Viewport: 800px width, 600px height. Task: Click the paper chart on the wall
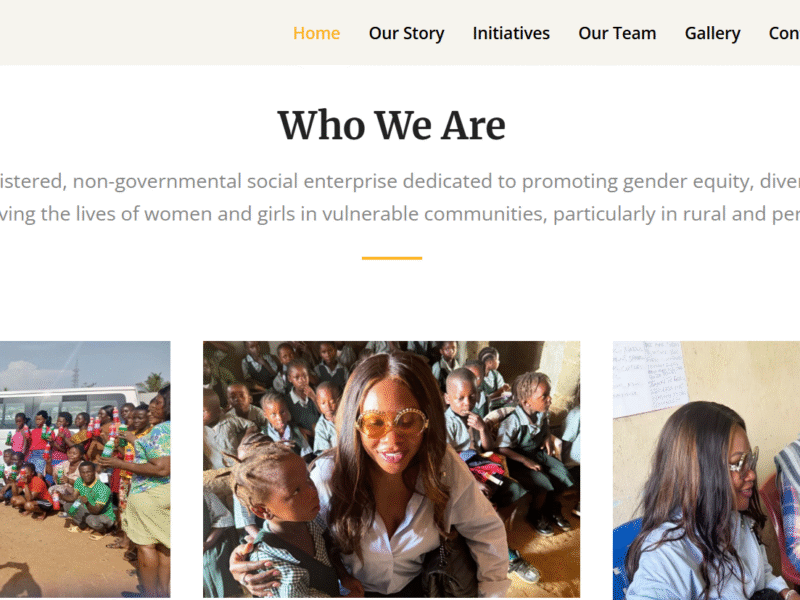point(650,378)
